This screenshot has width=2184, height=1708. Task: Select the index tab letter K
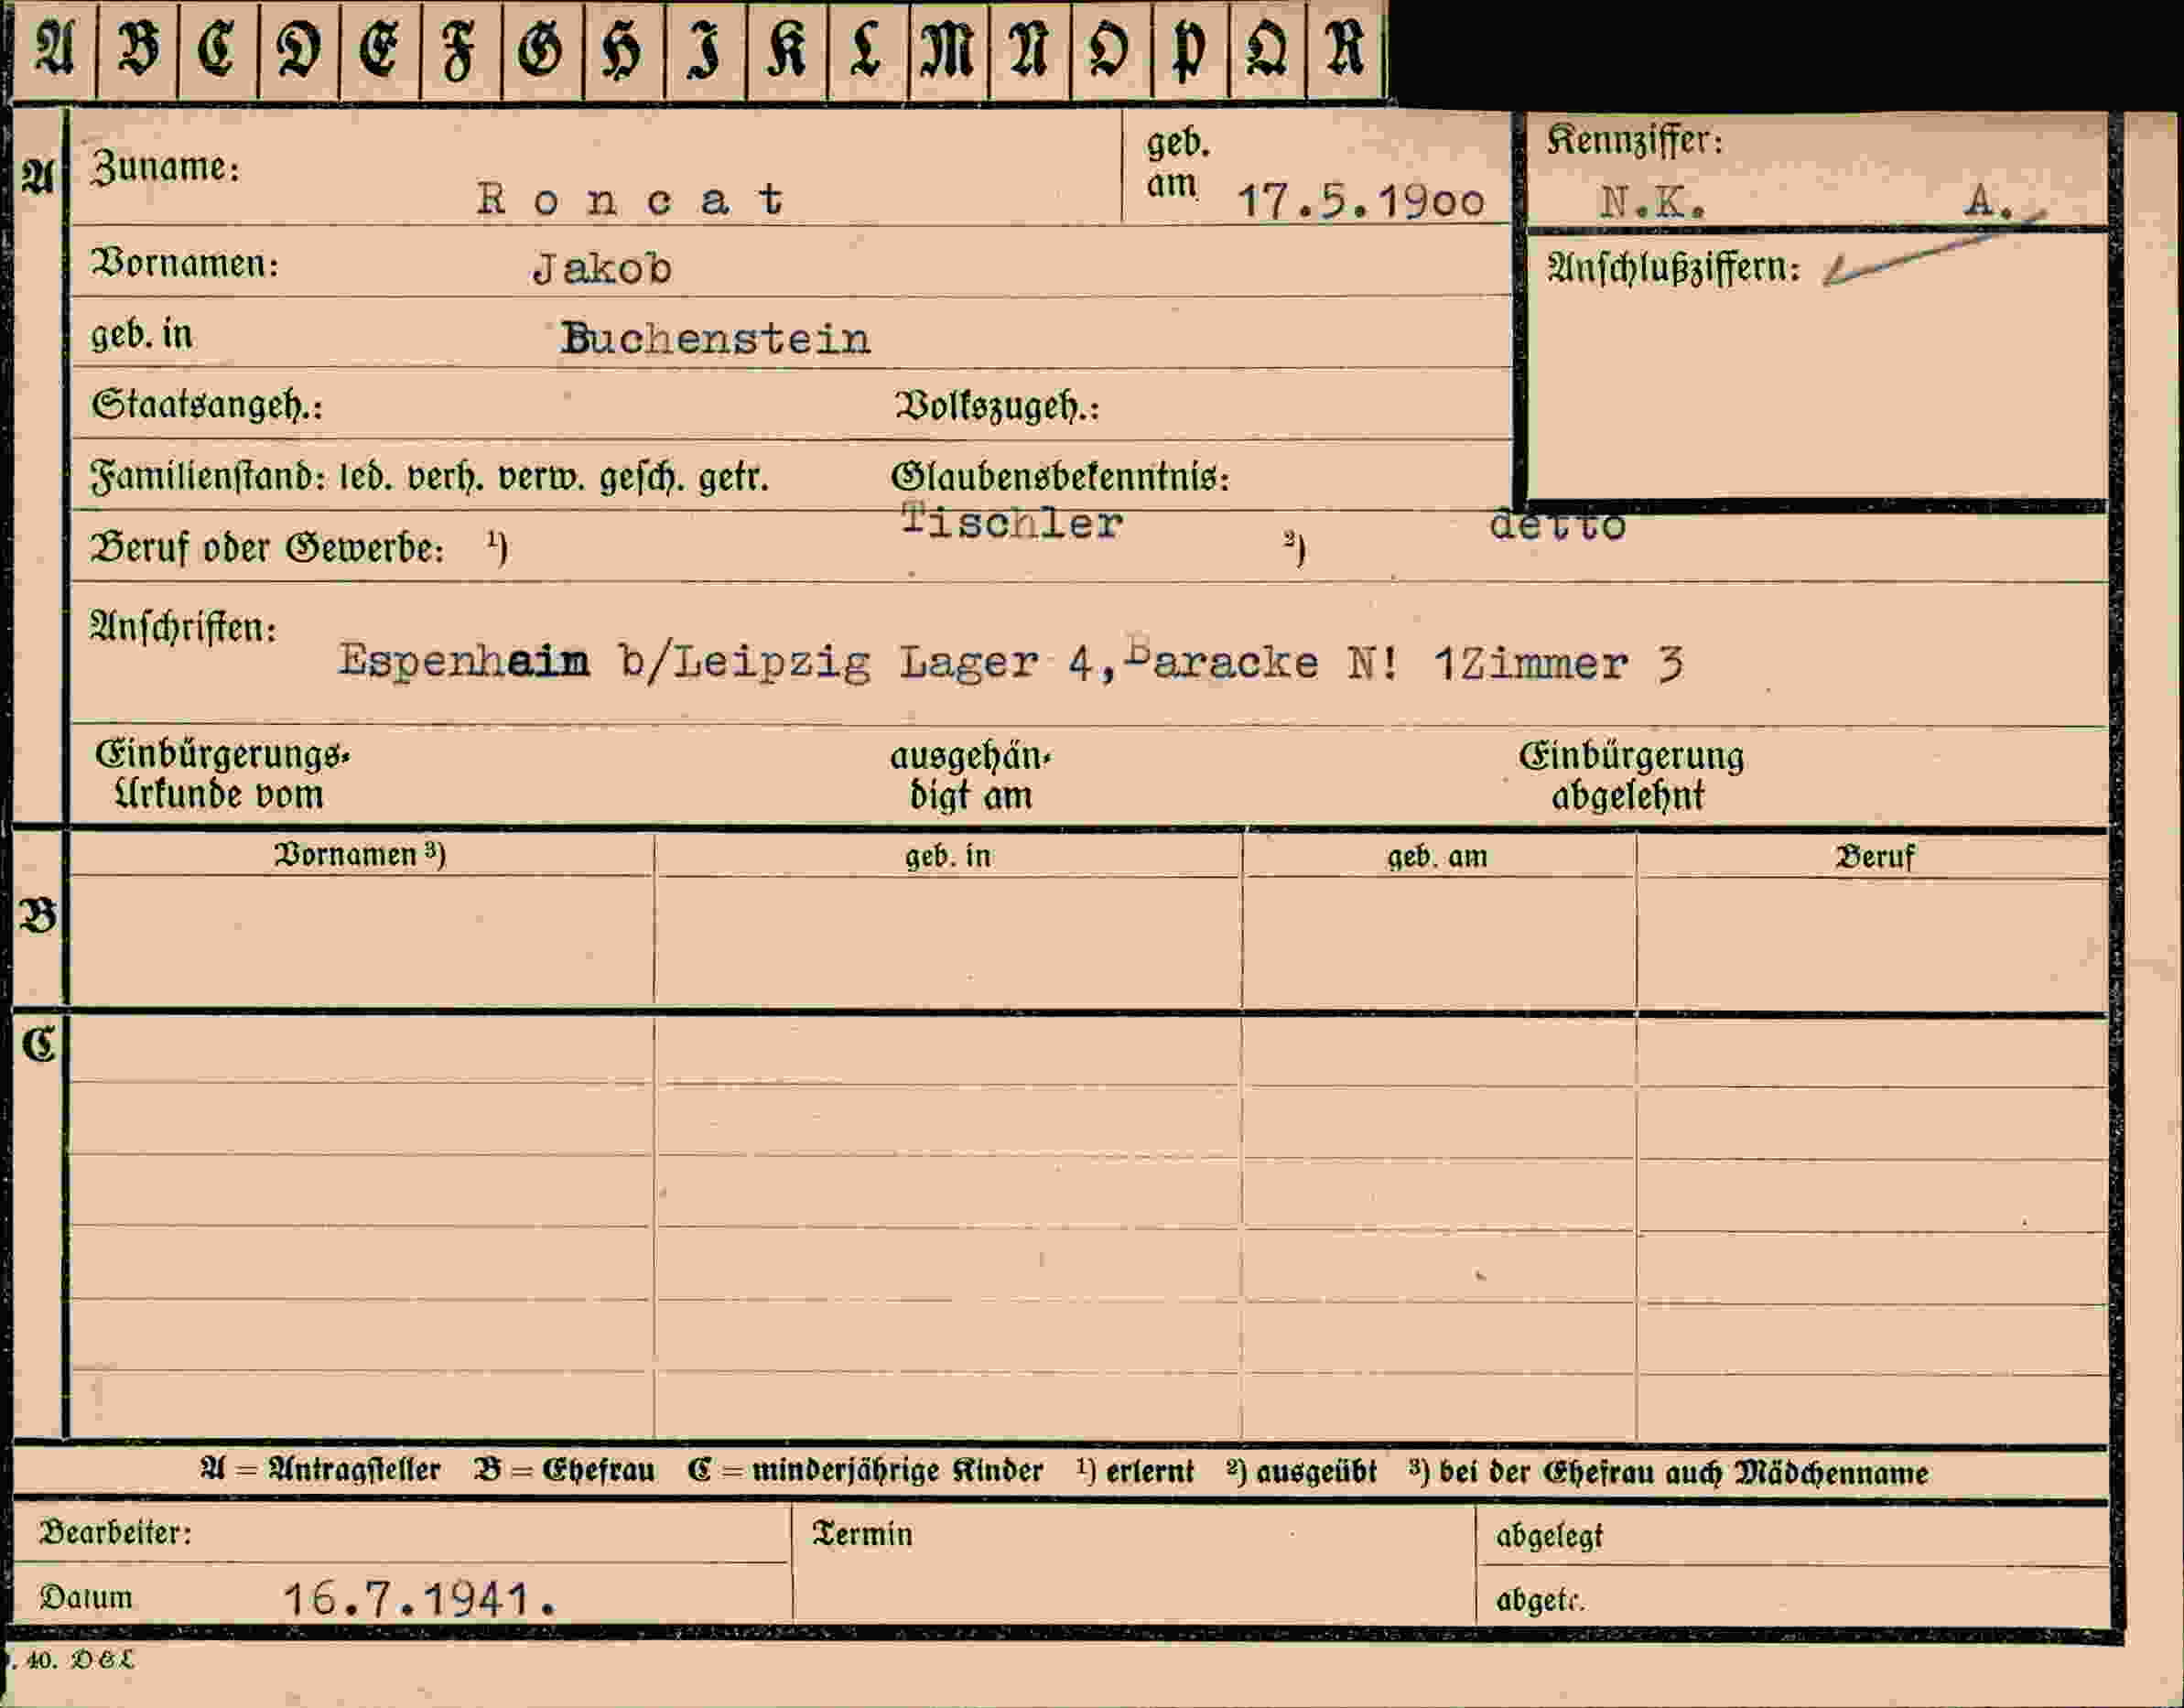(x=786, y=50)
